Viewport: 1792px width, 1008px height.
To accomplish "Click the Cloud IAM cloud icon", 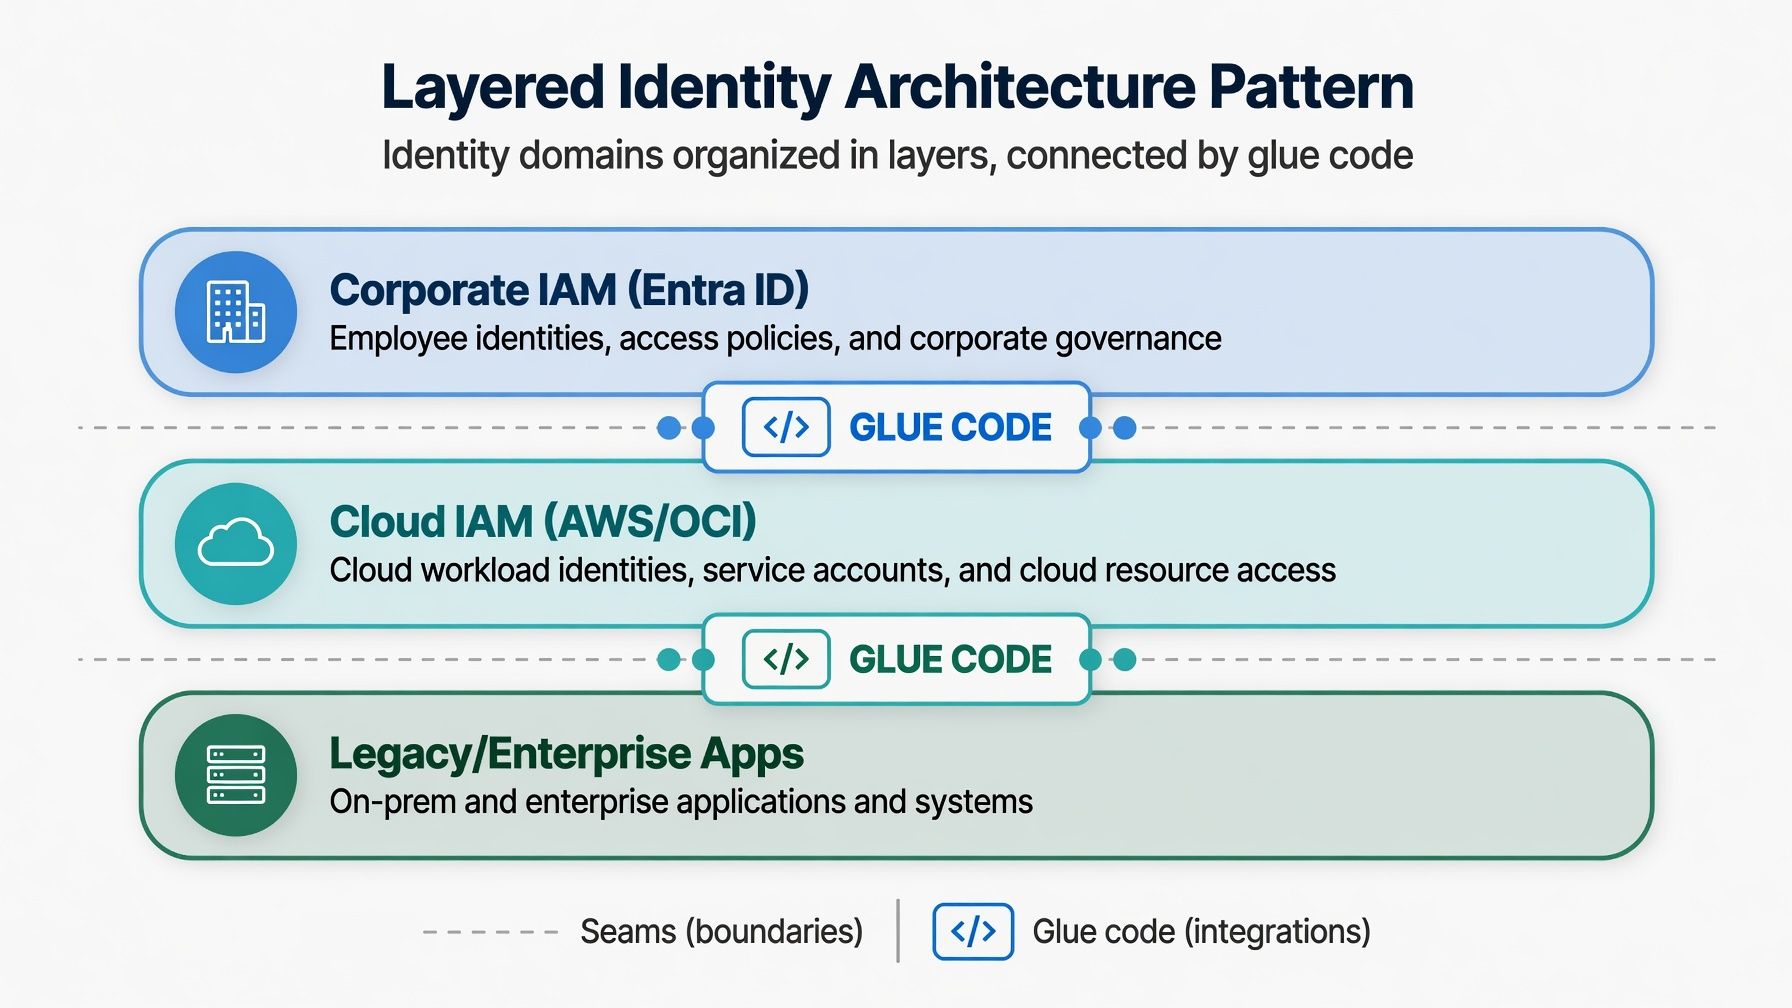I will click(236, 543).
